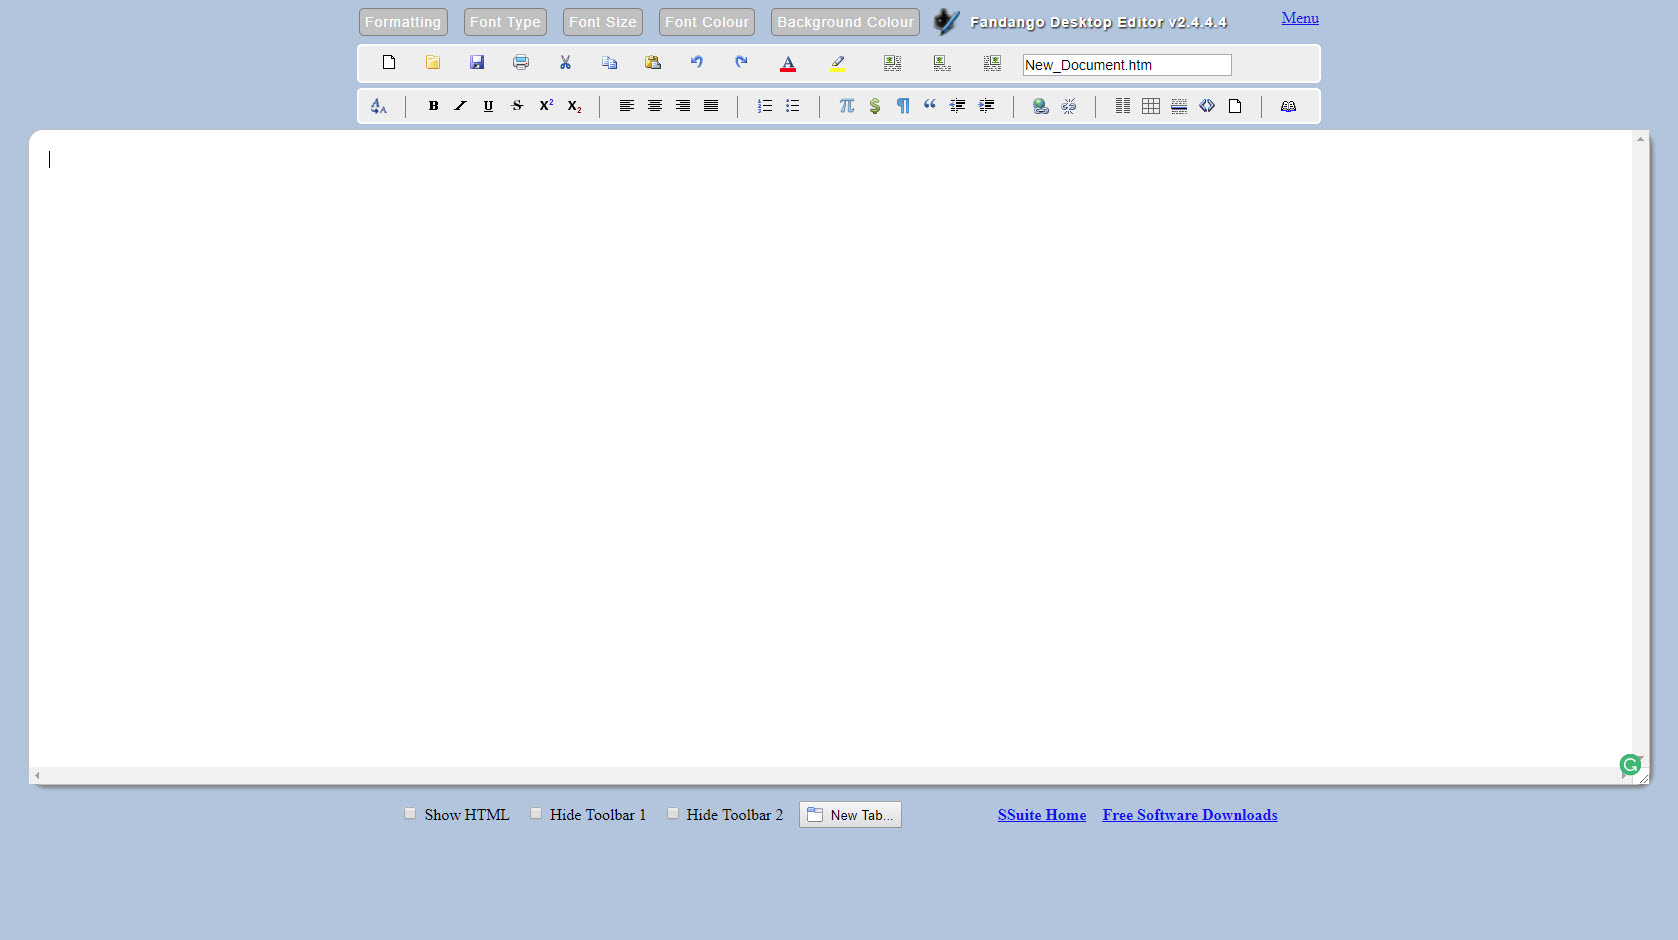Click the New_Document.htm filename field

(1126, 65)
